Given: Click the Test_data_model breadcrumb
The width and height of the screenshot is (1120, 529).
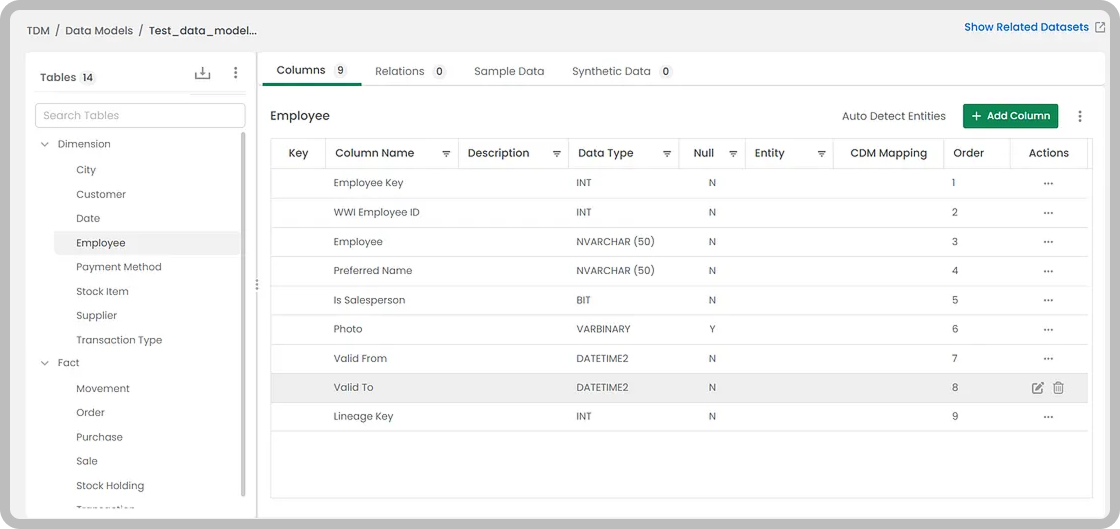Looking at the screenshot, I should [203, 31].
